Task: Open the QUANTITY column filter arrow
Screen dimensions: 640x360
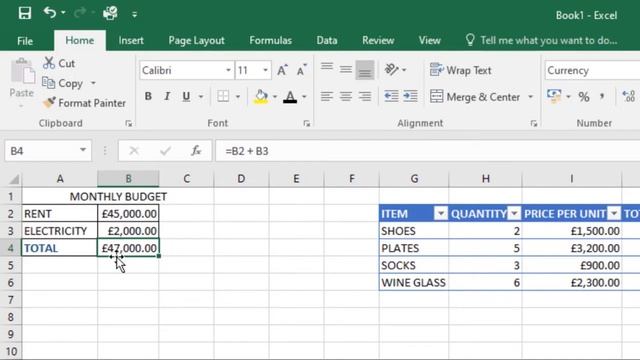Action: coord(514,213)
